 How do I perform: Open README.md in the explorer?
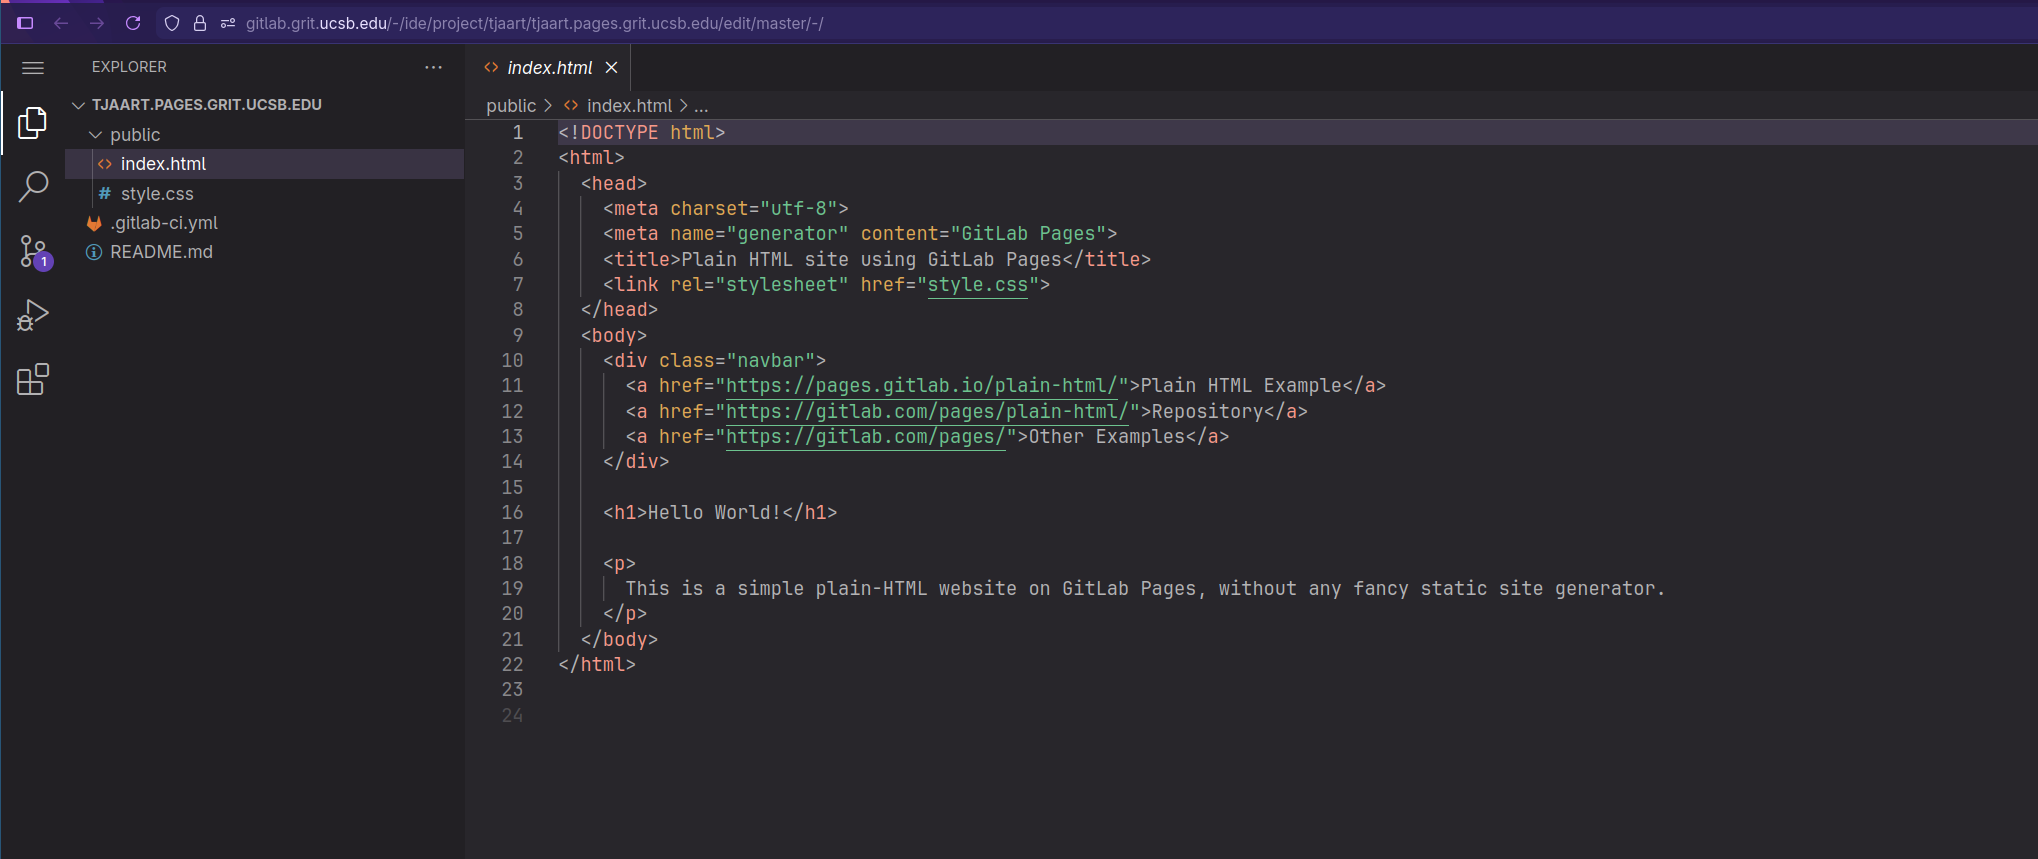[x=161, y=252]
